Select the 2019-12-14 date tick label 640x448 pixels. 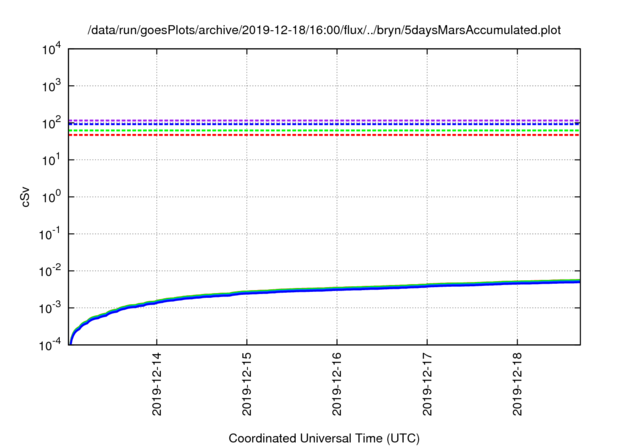157,384
